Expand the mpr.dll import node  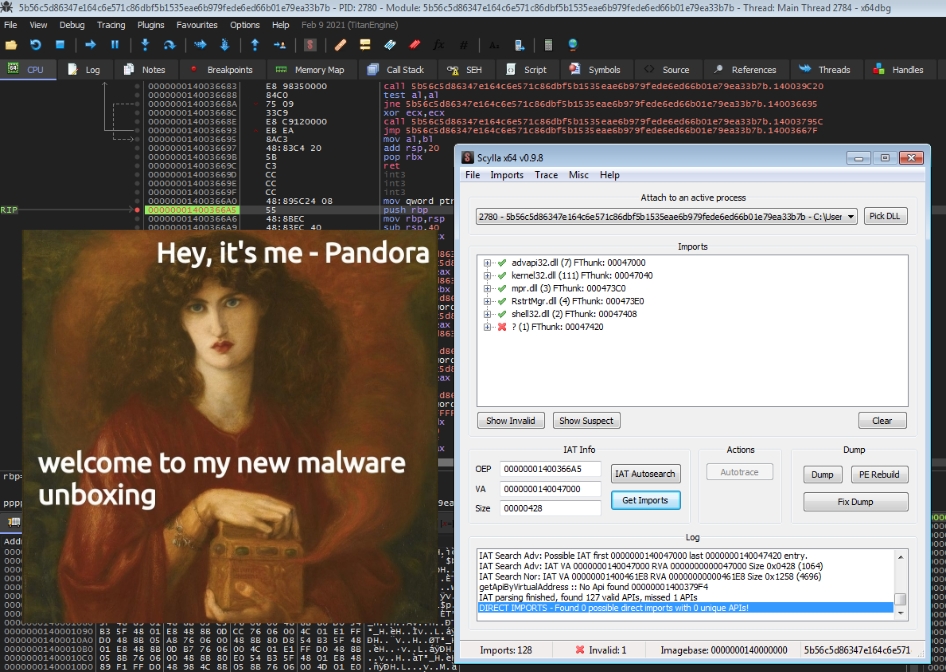coord(487,288)
